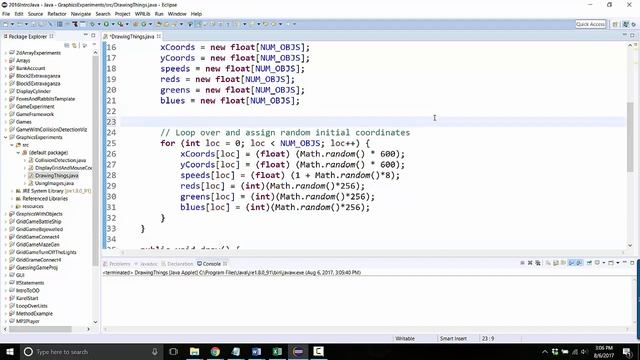Screen dimensions: 640x360
Task: Click the Quick Access field
Action: tap(591, 24)
